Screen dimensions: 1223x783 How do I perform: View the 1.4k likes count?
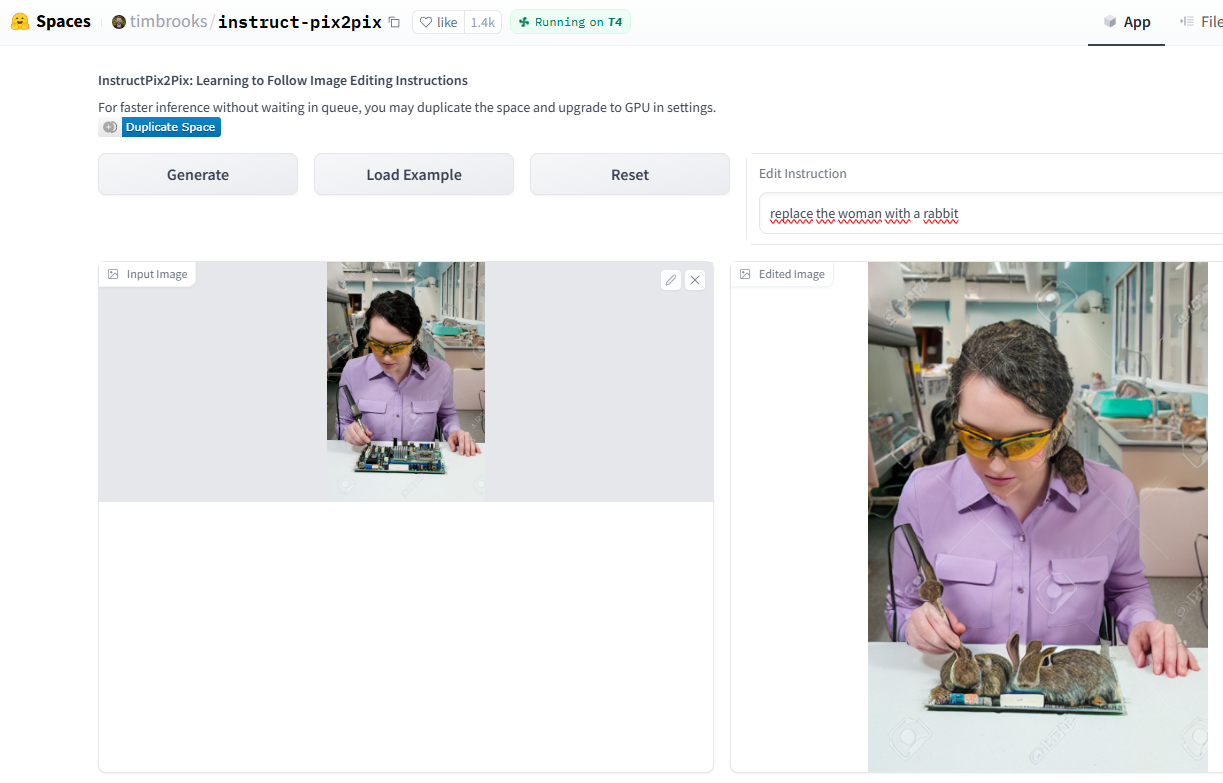click(x=483, y=22)
